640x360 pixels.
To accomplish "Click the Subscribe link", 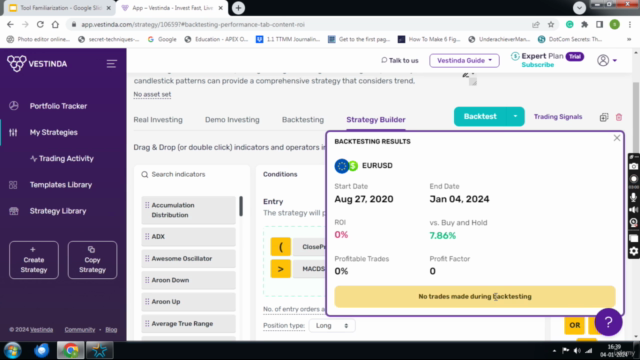I will pos(538,65).
